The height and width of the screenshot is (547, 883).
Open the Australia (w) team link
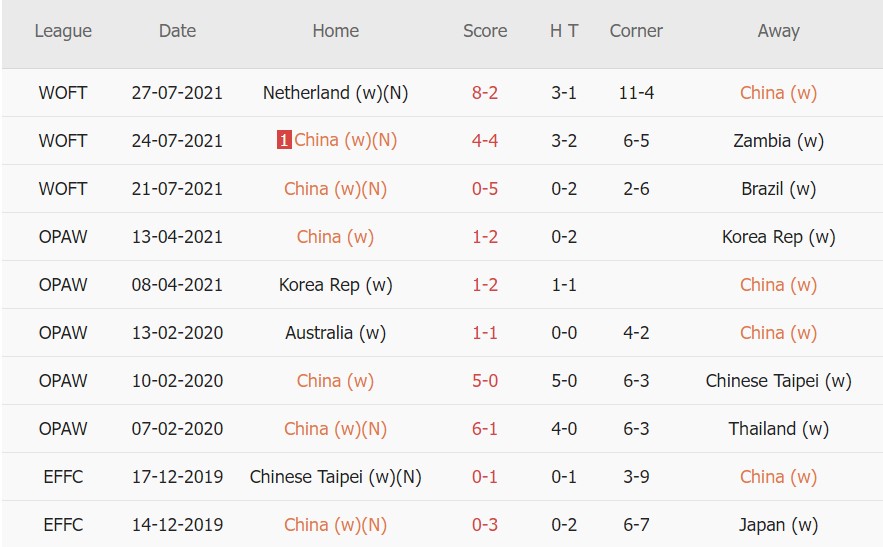tap(336, 332)
